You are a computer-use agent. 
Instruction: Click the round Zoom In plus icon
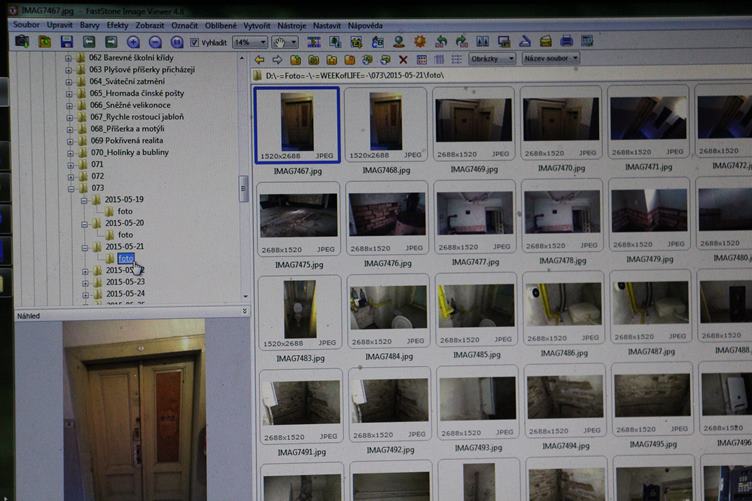(133, 42)
